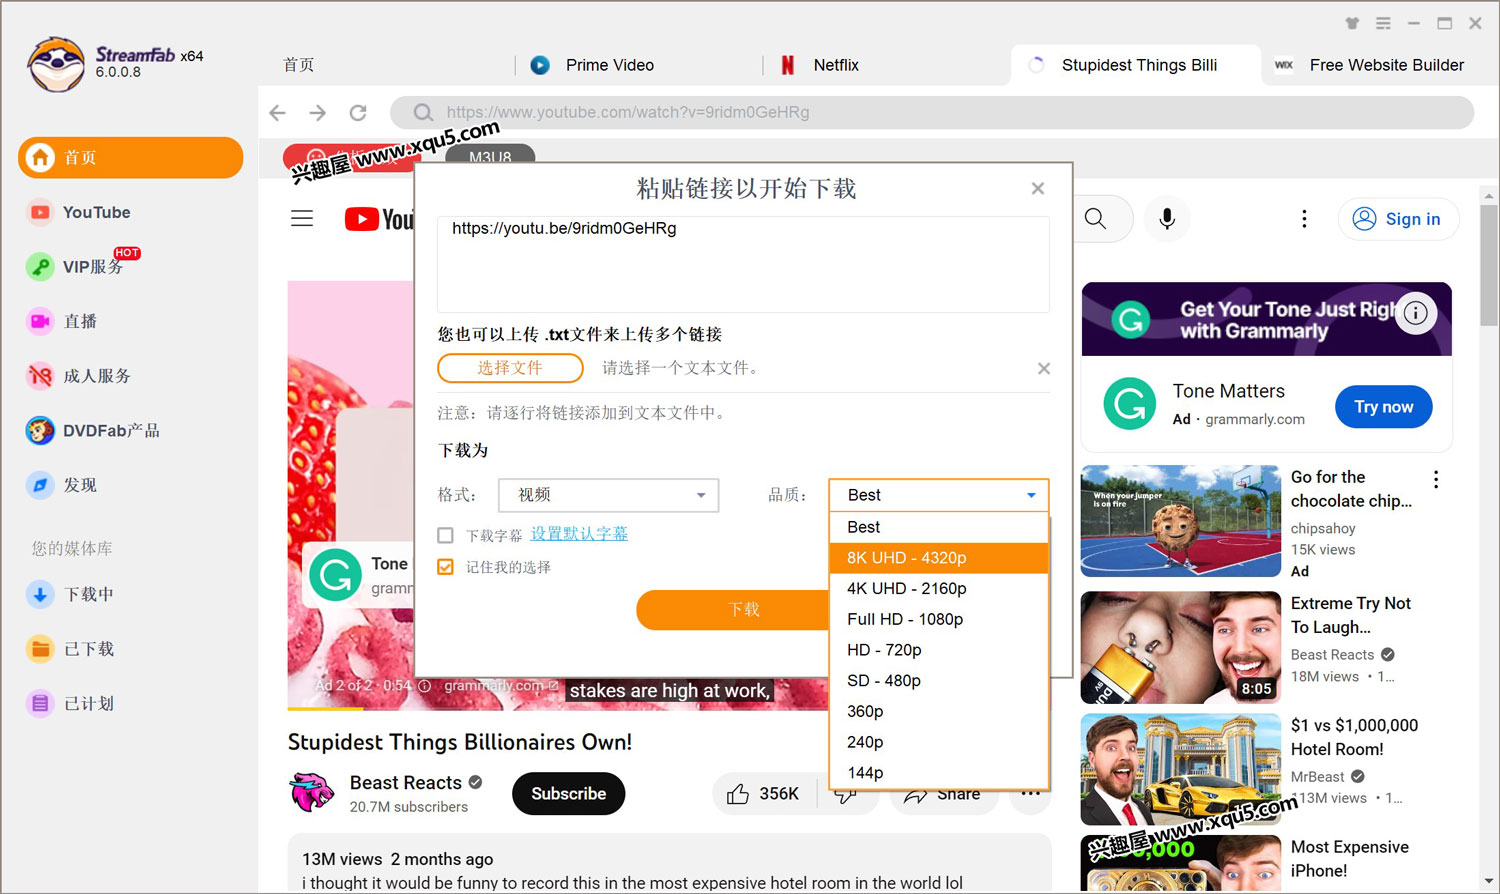Open the 下载中 downloading list
Viewport: 1500px width, 894px height.
click(88, 595)
